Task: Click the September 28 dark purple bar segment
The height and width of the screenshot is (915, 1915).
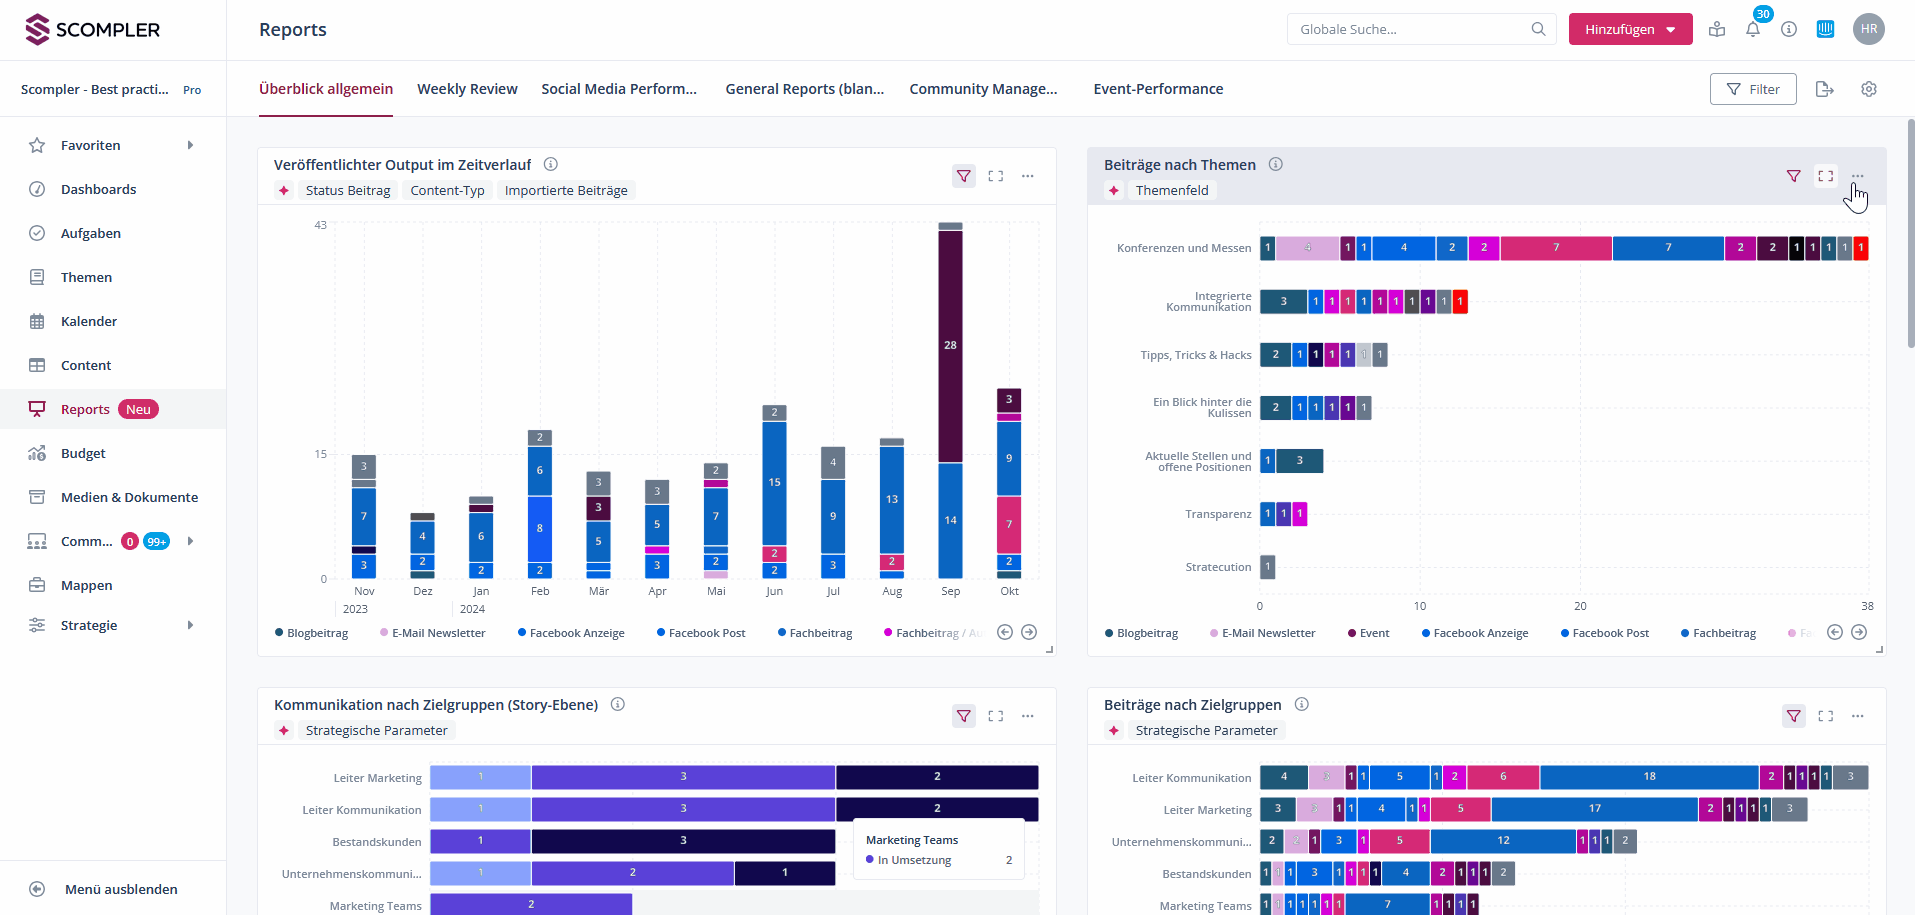Action: click(x=950, y=345)
